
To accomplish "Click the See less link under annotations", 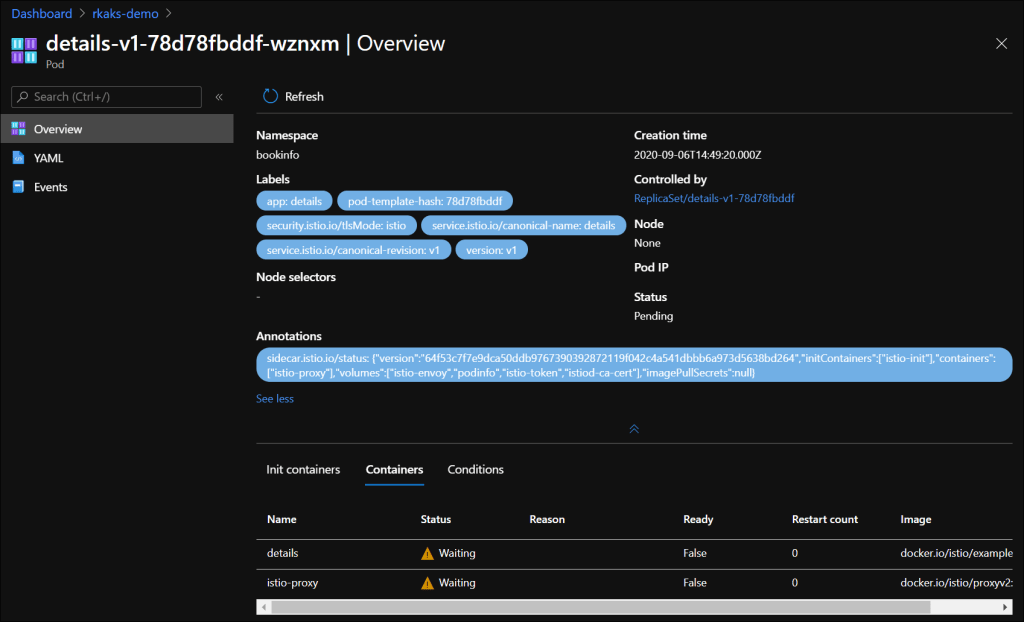I will [x=274, y=398].
